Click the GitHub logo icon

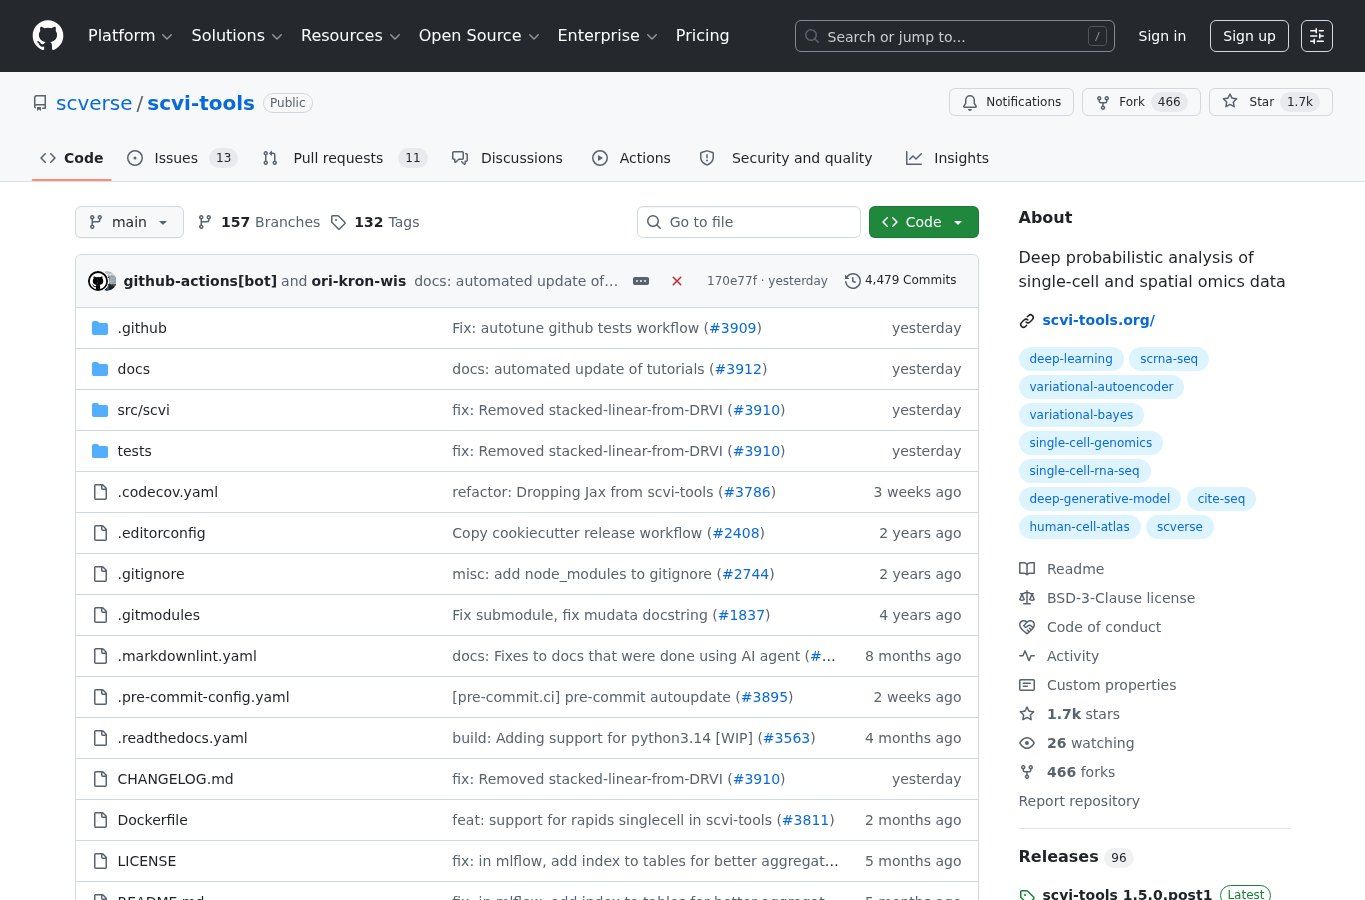48,36
